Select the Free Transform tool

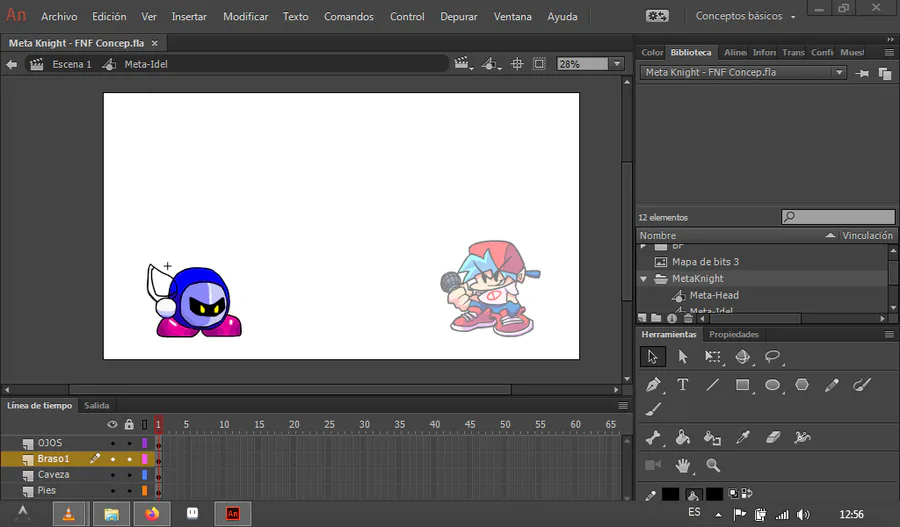[x=713, y=356]
